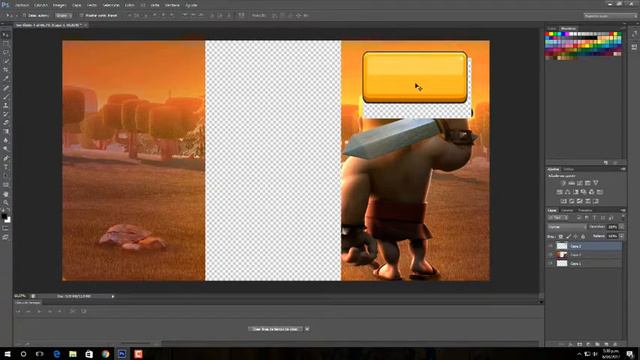640x360 pixels.
Task: Select the Horizontal Type tool
Action: (x=6, y=167)
